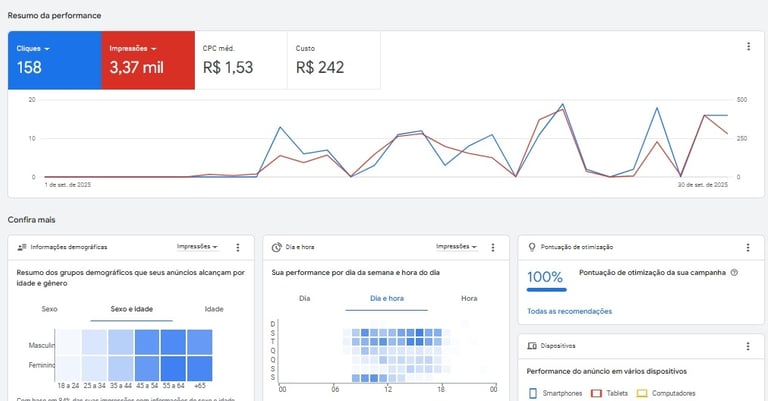
Task: Click the Dispositivos devices icon
Action: click(x=532, y=346)
